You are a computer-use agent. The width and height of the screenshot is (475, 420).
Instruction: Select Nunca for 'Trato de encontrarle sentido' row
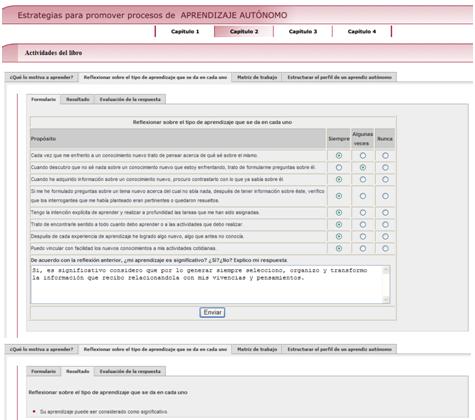(x=385, y=224)
